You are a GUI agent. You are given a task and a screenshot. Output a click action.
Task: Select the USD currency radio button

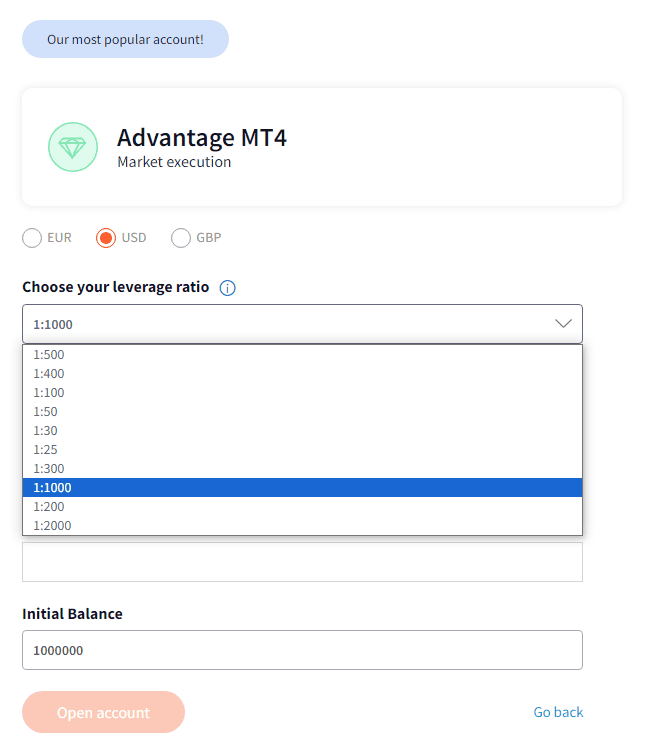(x=106, y=238)
